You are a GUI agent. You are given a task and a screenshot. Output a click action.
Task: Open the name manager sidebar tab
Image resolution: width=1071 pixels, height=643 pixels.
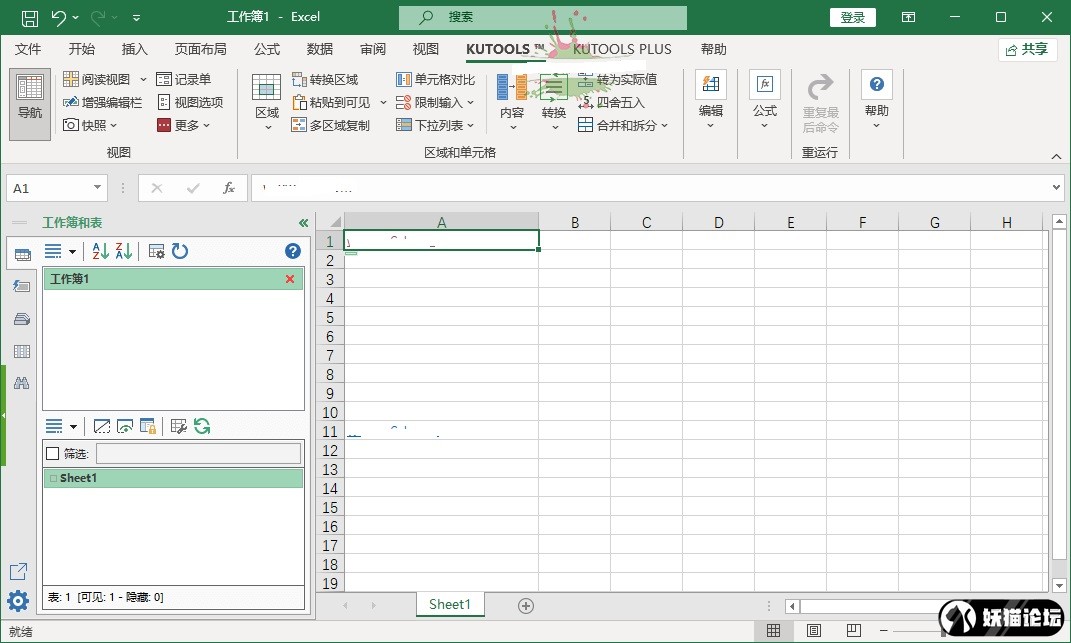pos(22,318)
